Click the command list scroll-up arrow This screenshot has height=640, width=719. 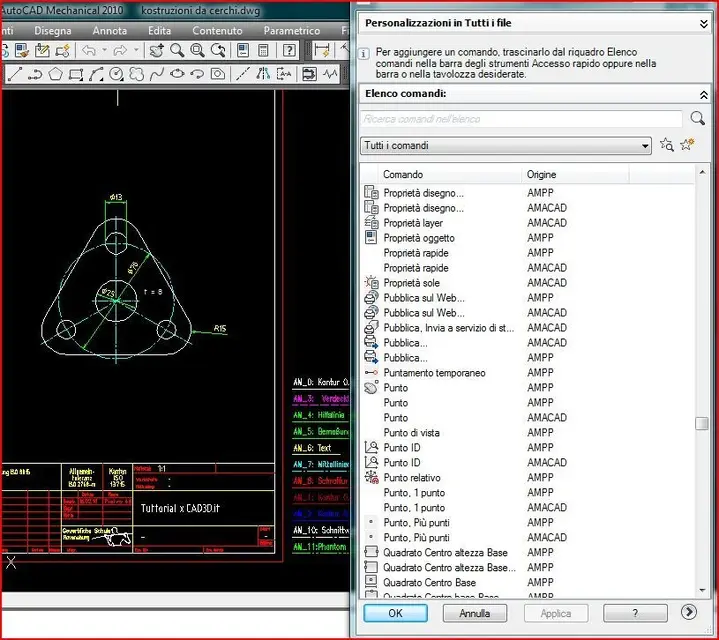(x=702, y=172)
